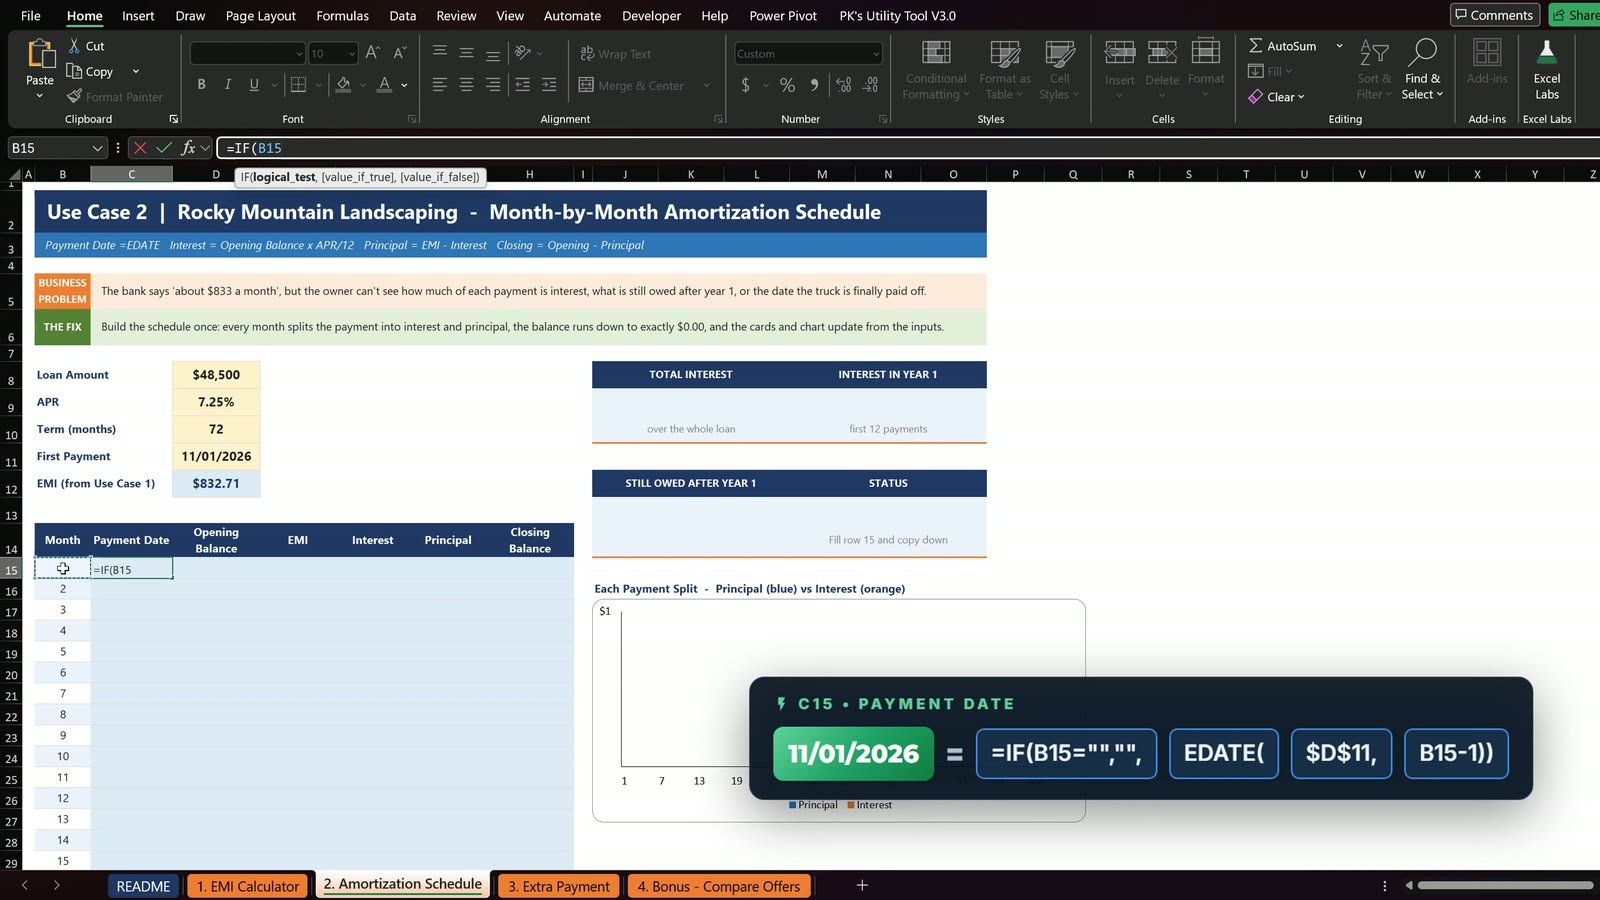The image size is (1600, 900).
Task: Click the Share button
Action: (x=1575, y=15)
